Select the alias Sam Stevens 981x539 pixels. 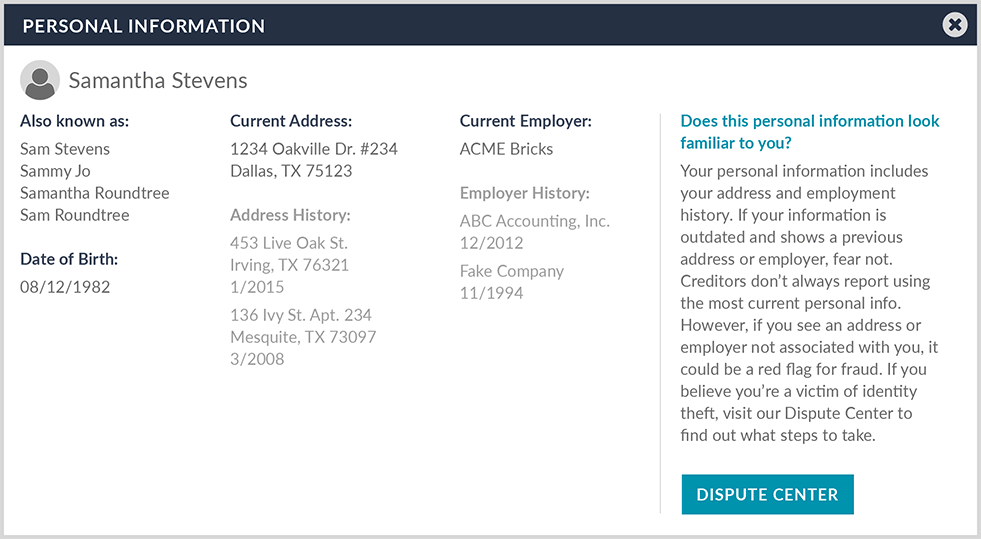(65, 149)
